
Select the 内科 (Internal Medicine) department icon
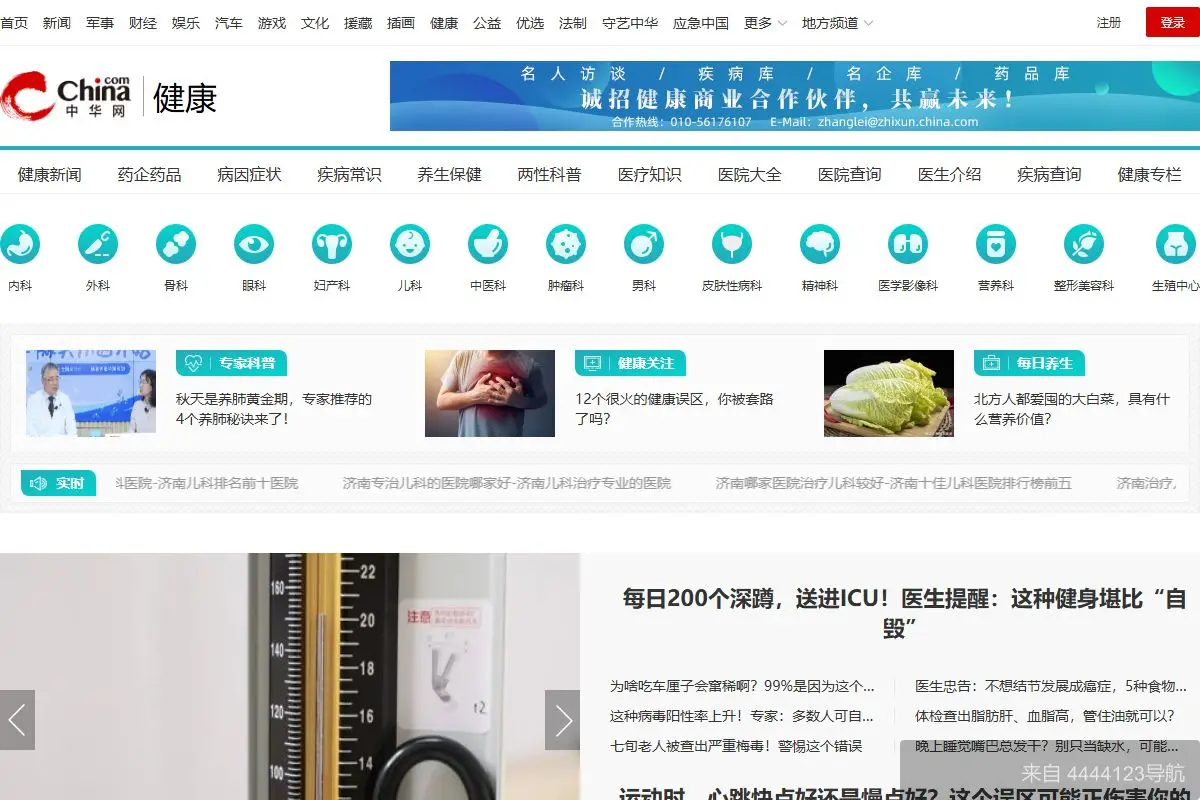pyautogui.click(x=22, y=242)
